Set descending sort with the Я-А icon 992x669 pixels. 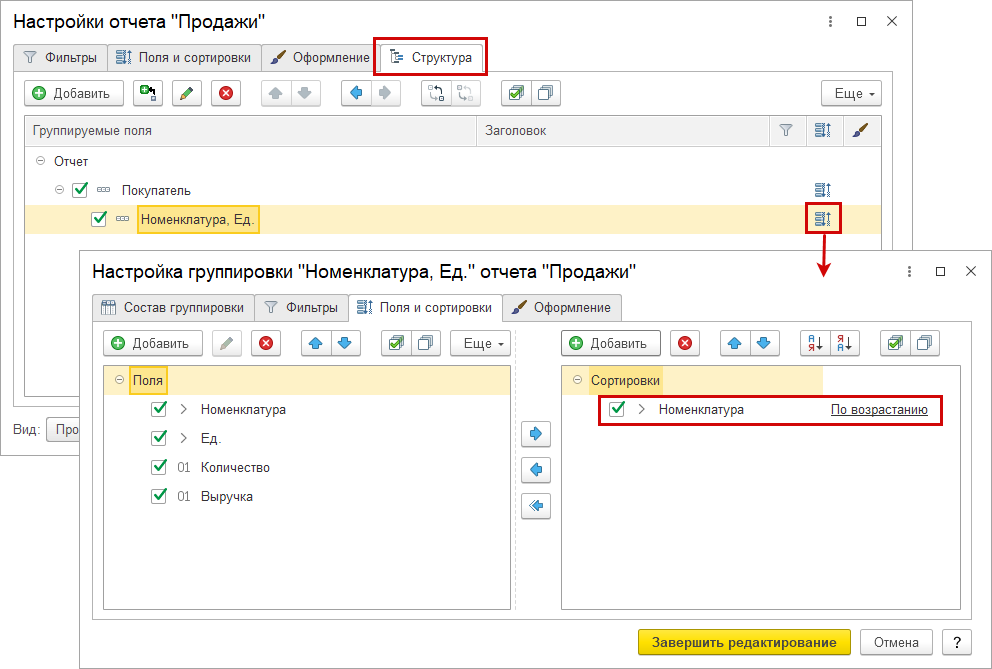pyautogui.click(x=845, y=343)
